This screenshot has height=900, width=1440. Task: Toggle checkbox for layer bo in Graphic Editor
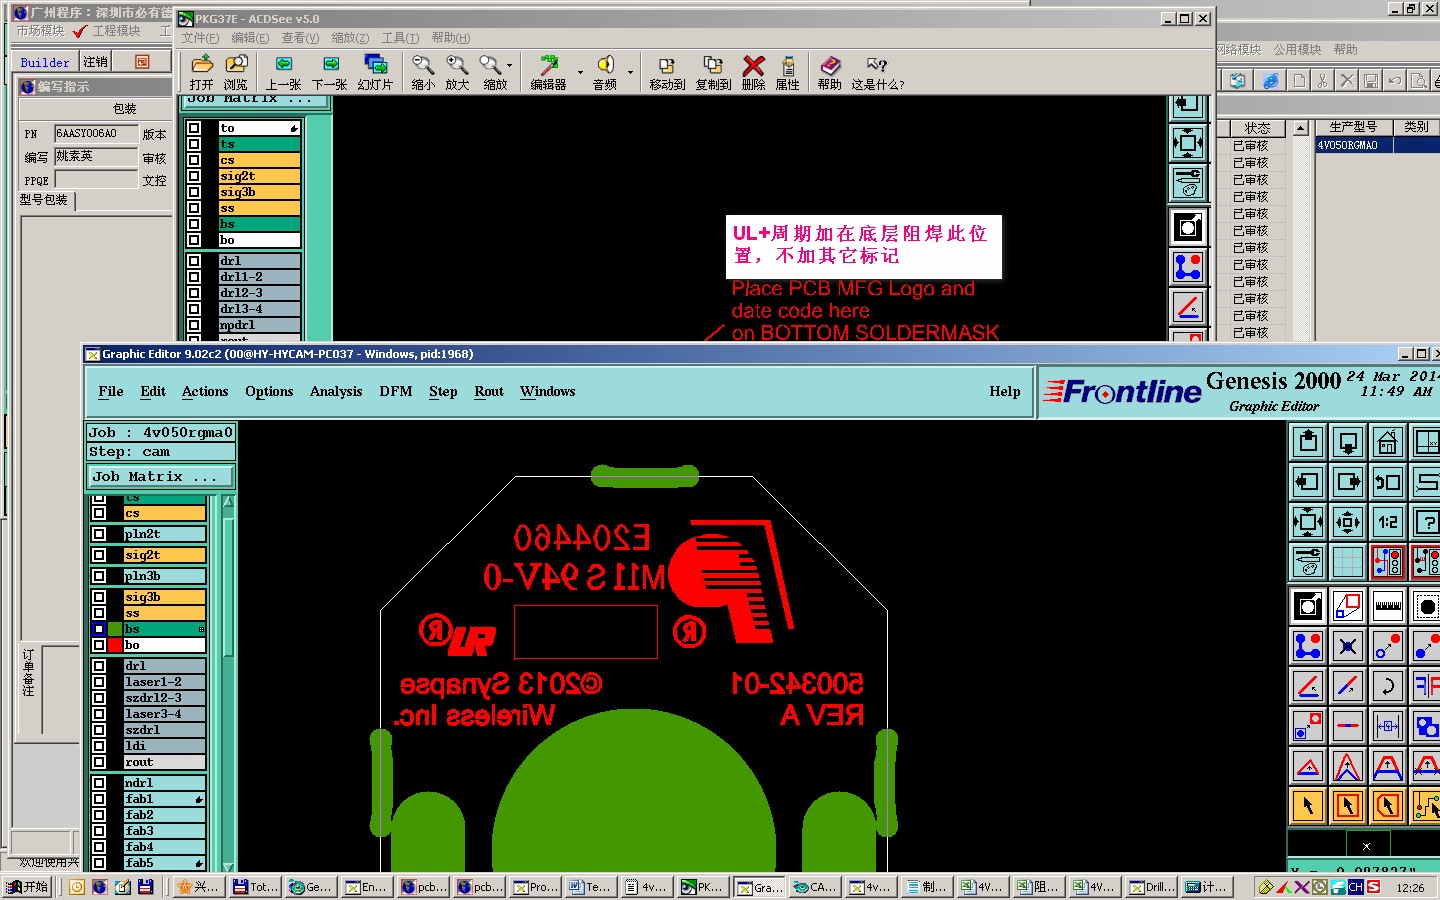point(99,645)
